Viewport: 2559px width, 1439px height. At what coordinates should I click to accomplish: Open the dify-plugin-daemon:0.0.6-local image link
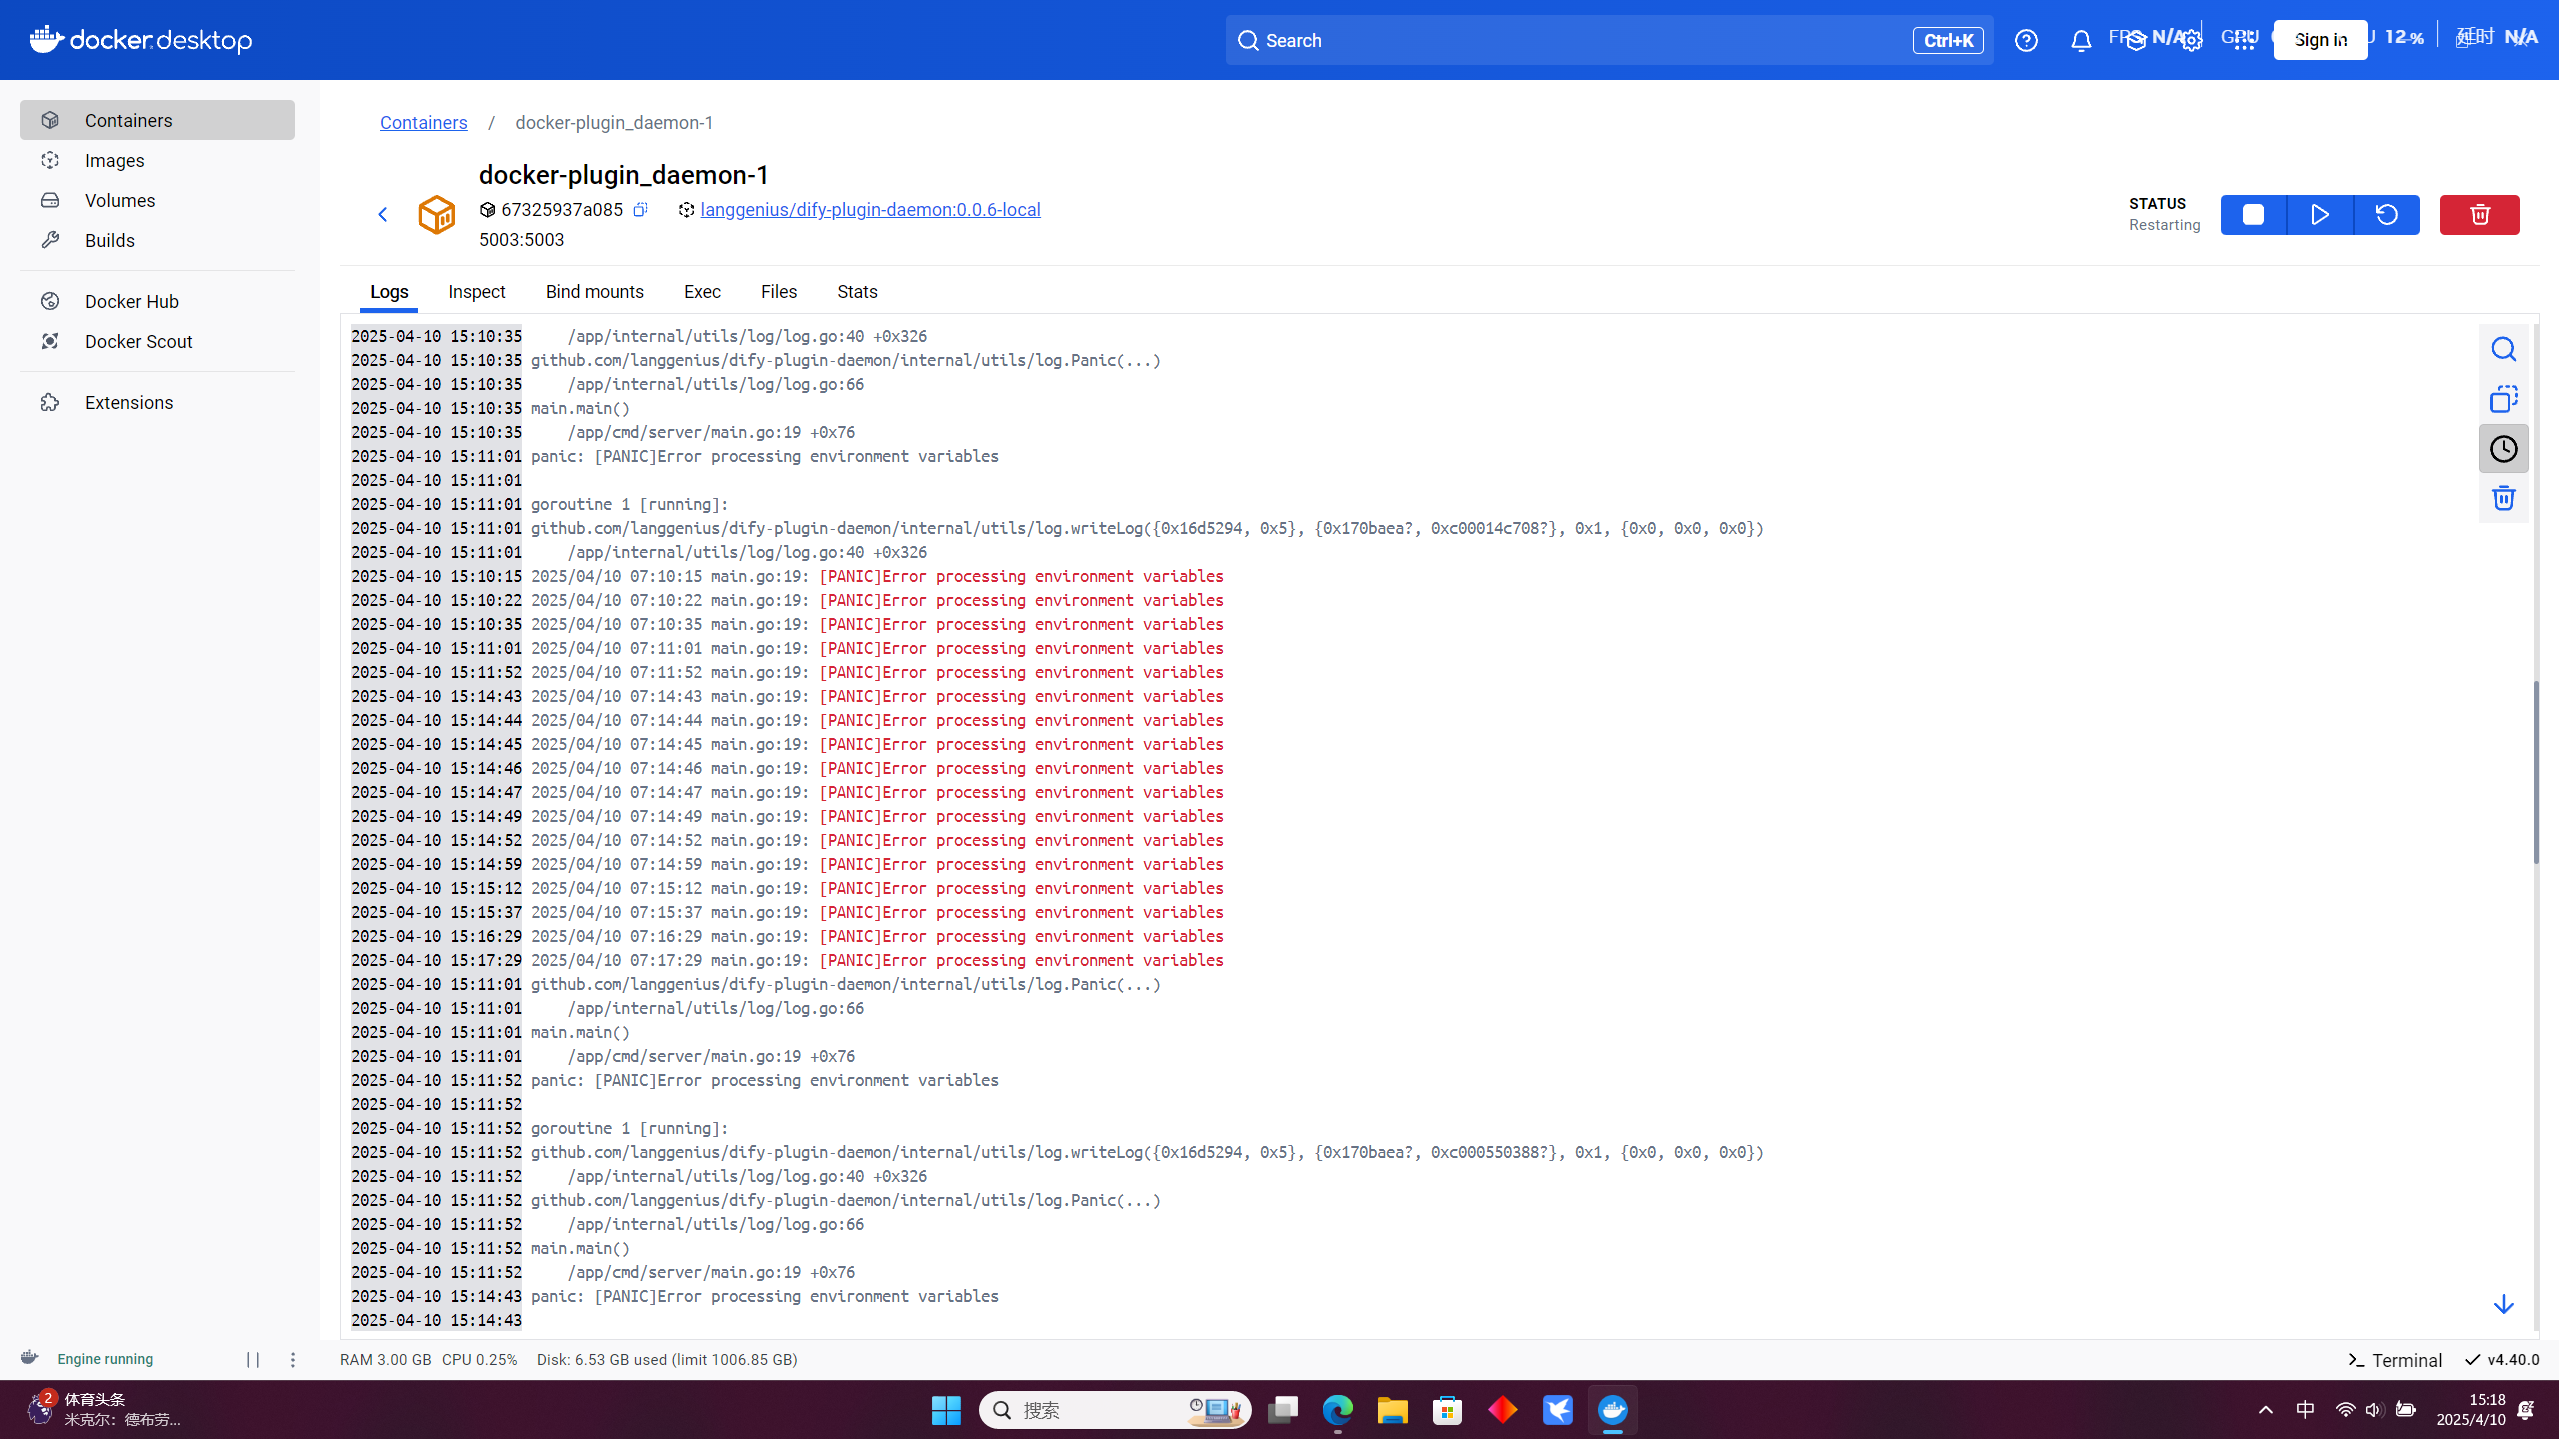(x=870, y=210)
